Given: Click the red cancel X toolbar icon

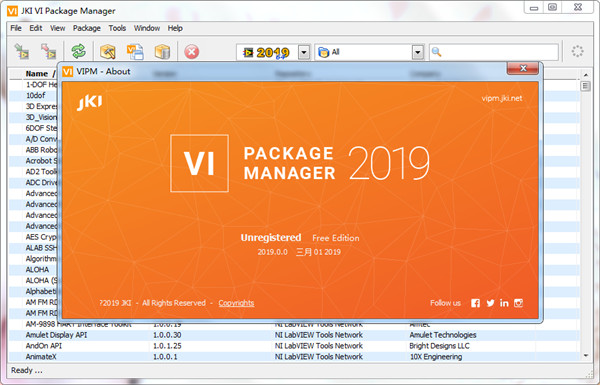Looking at the screenshot, I should [192, 52].
